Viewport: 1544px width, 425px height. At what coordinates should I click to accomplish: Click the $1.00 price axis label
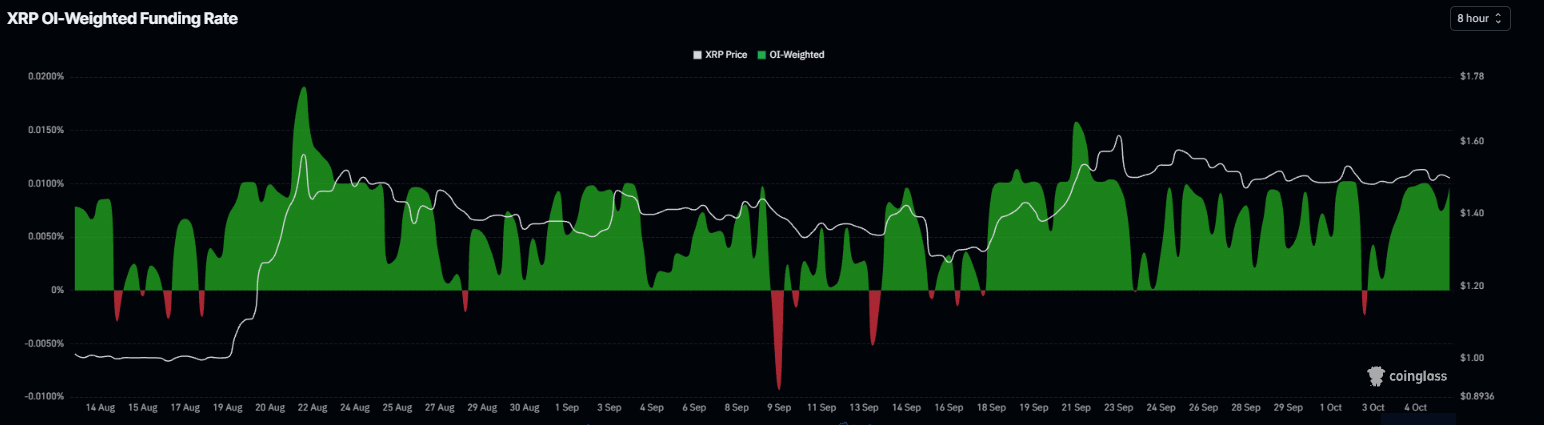tap(1471, 358)
